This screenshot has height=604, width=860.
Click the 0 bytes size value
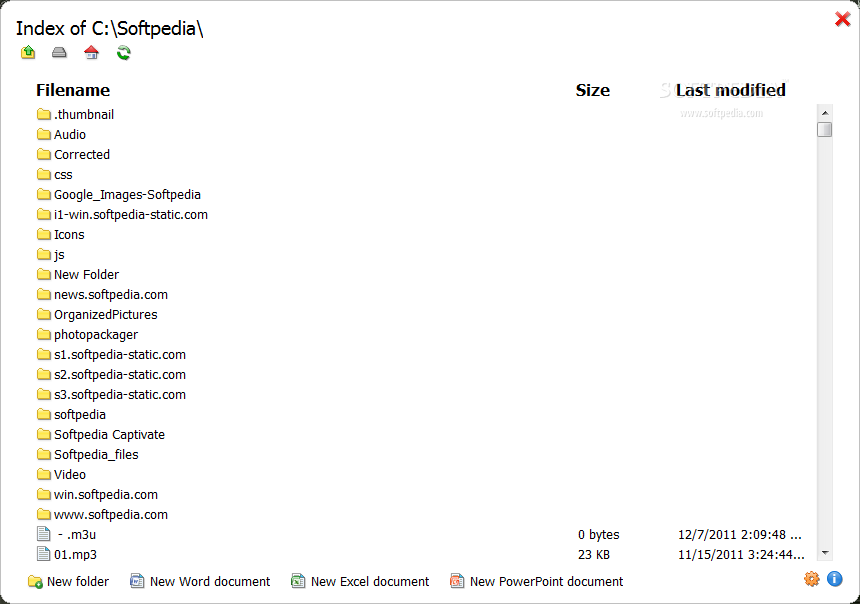[x=598, y=535]
